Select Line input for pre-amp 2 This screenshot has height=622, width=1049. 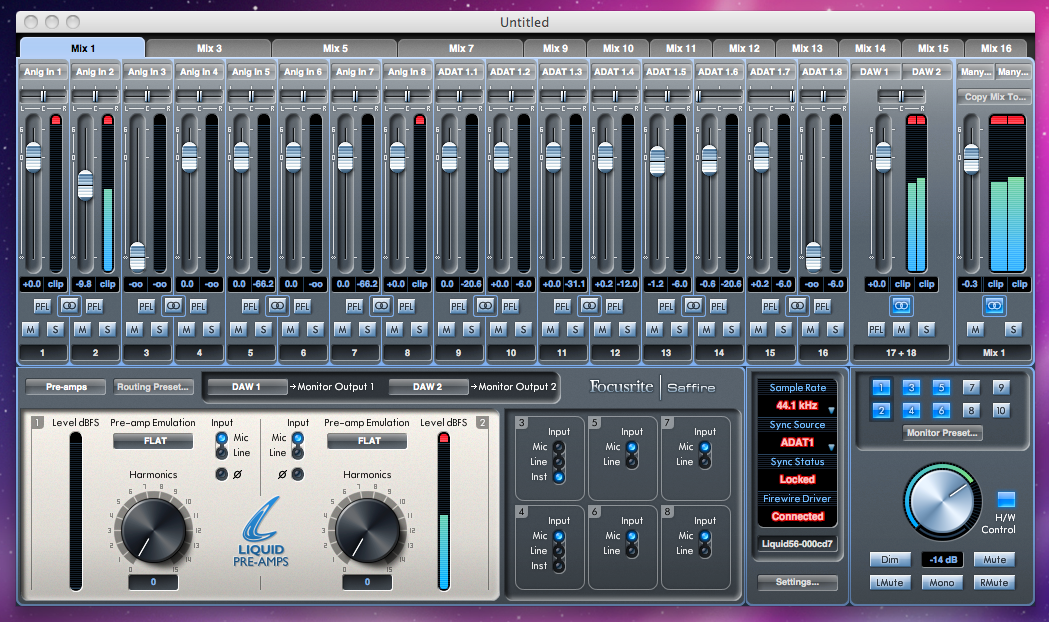298,453
